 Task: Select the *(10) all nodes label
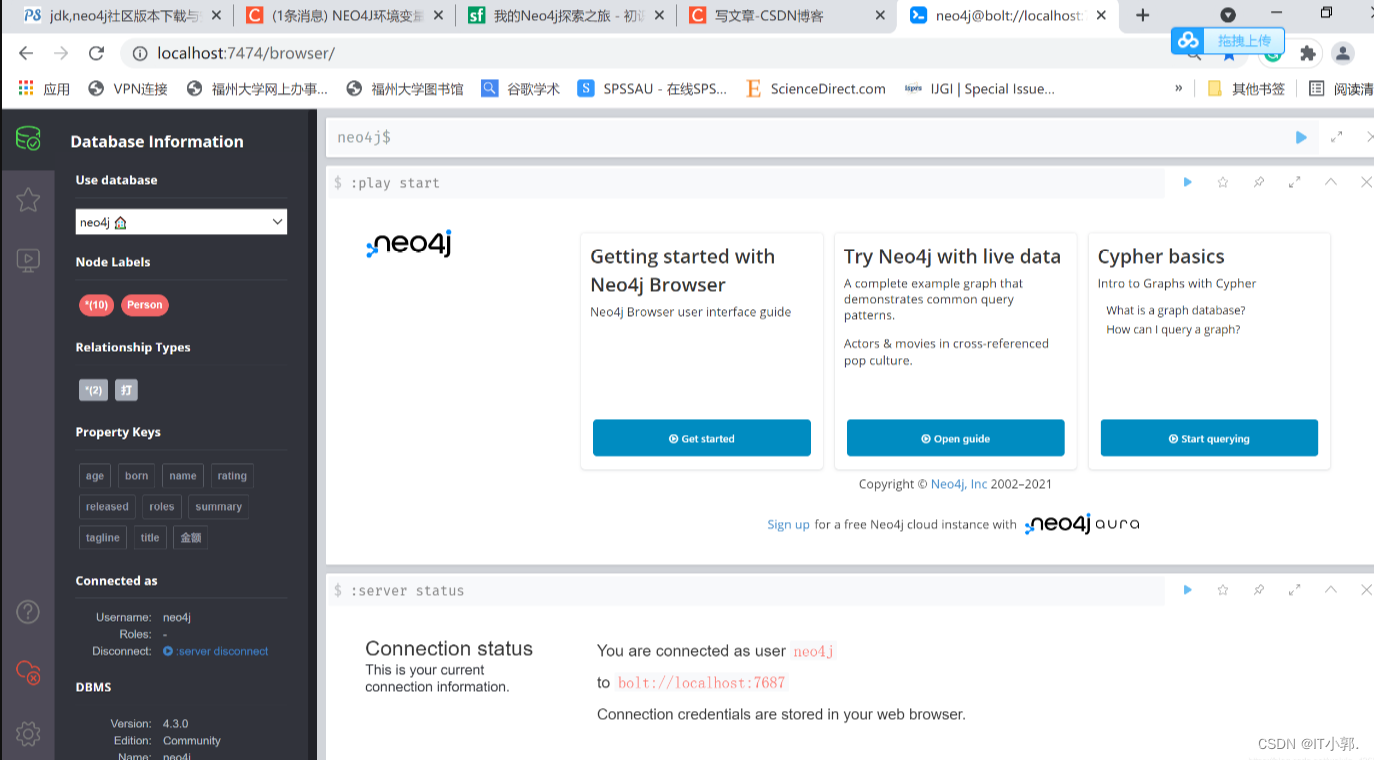pyautogui.click(x=96, y=305)
